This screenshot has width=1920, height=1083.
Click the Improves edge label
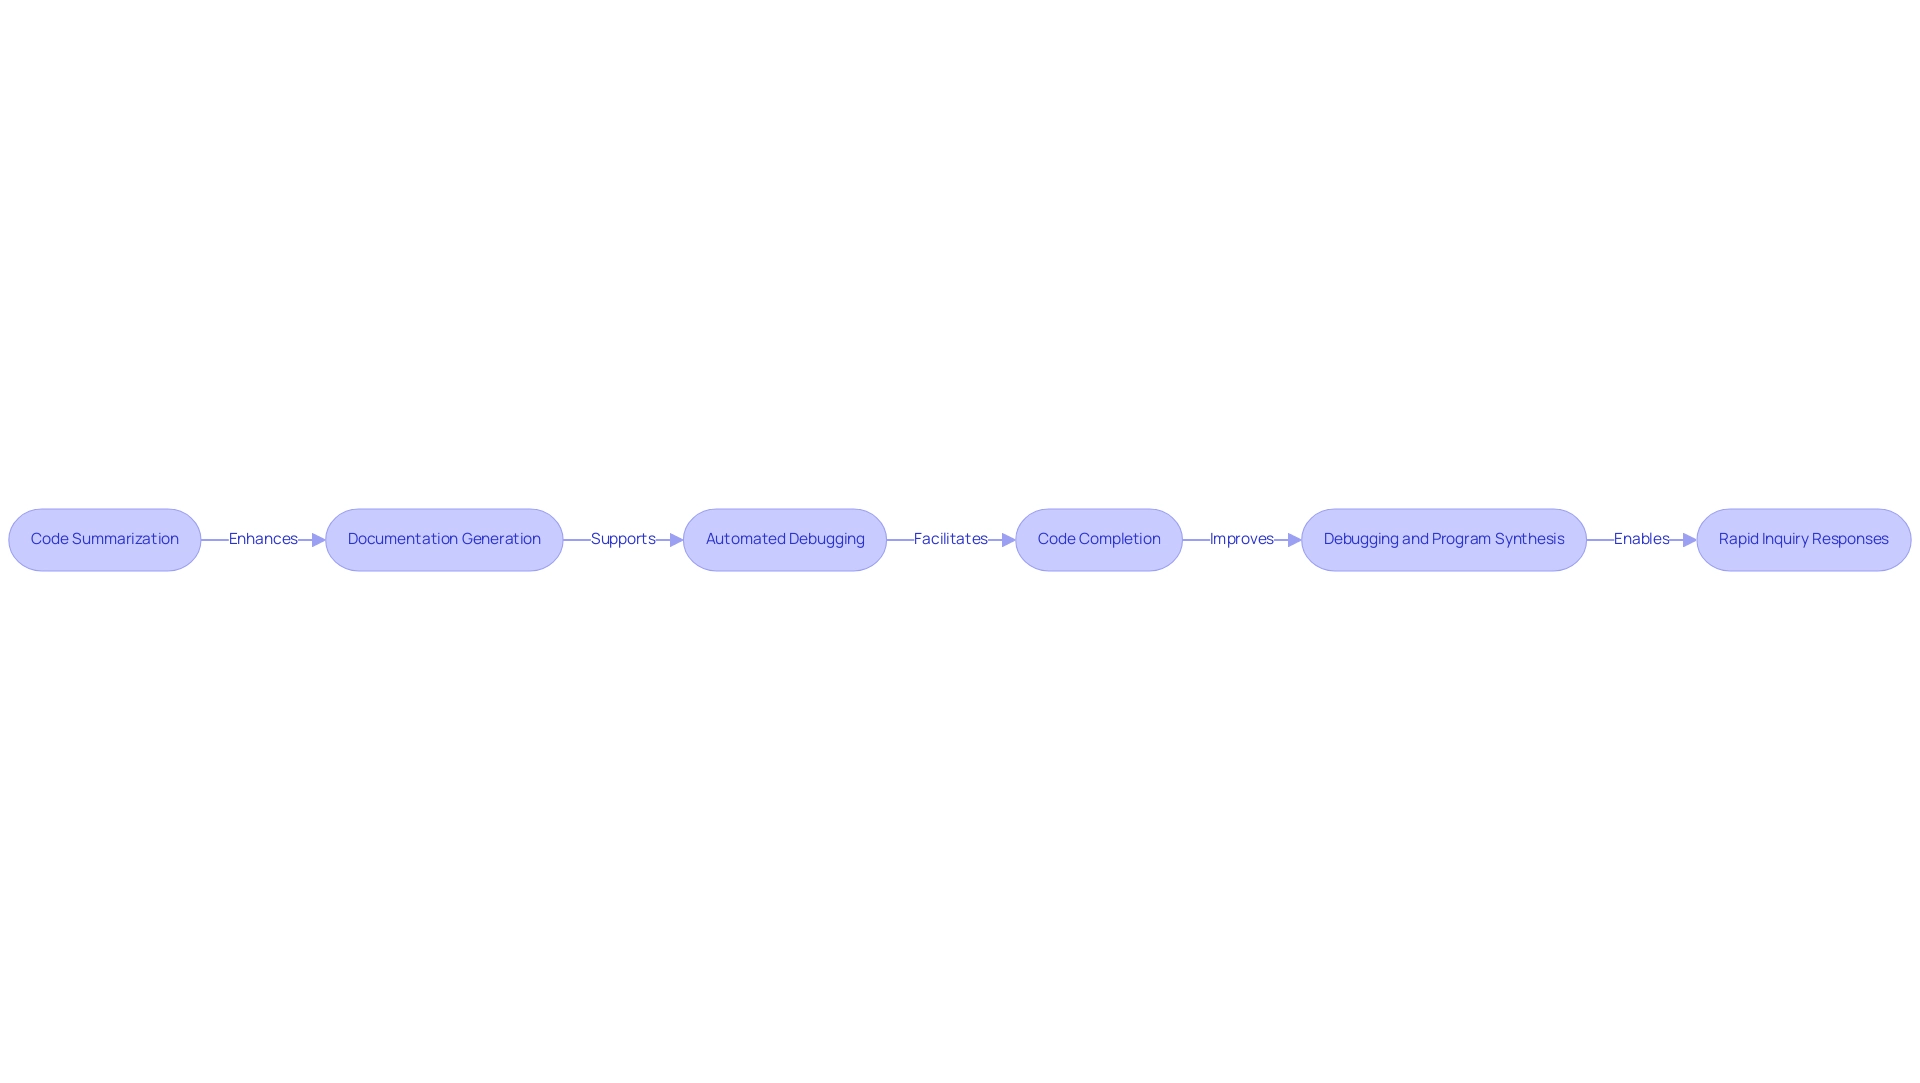coord(1240,540)
